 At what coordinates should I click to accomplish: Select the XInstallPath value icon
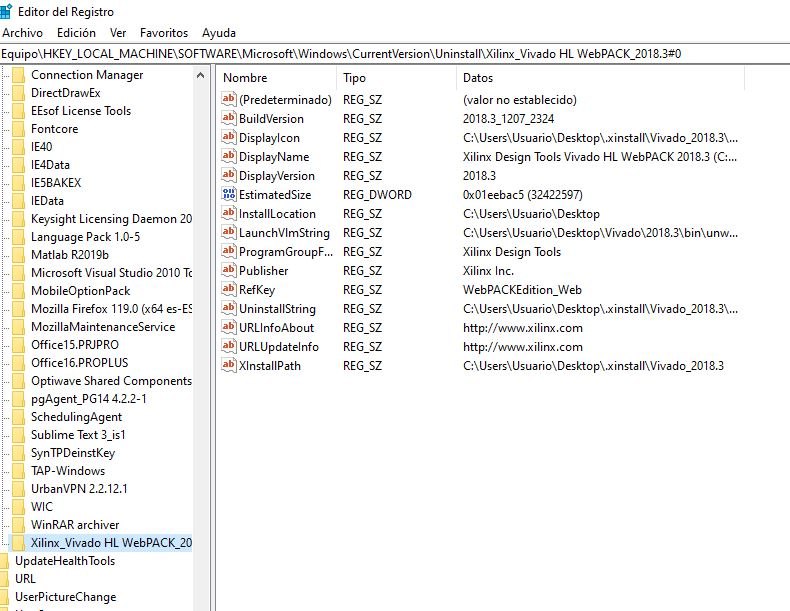click(x=228, y=366)
